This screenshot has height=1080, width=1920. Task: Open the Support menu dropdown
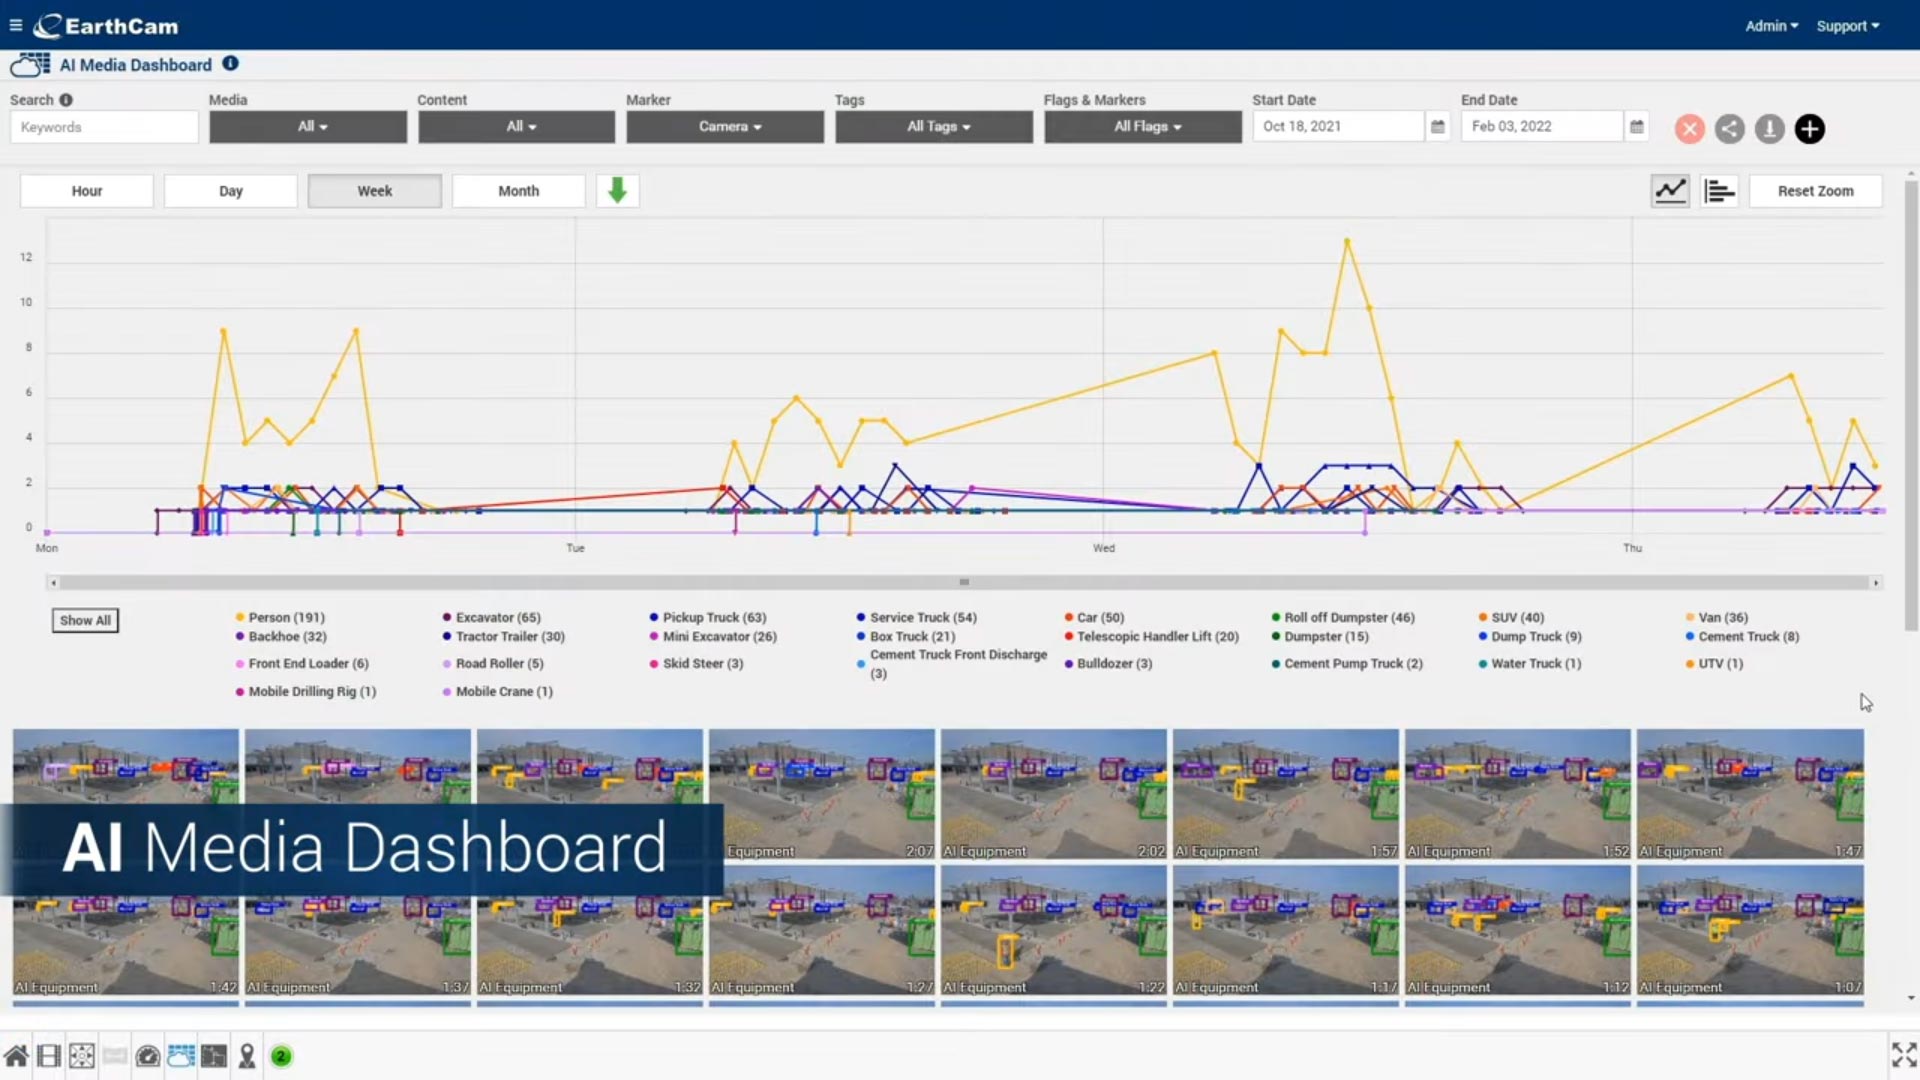click(x=1847, y=26)
